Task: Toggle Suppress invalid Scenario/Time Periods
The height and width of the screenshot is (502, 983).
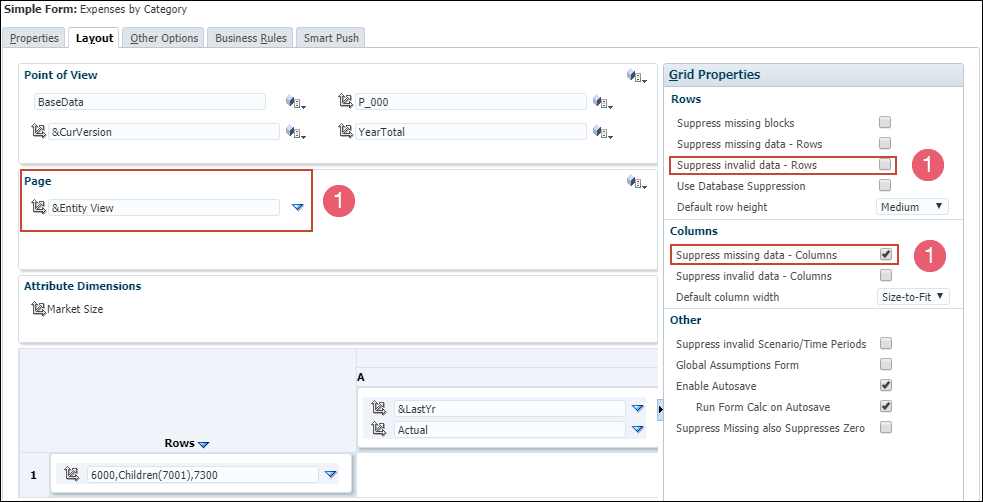Action: [886, 343]
